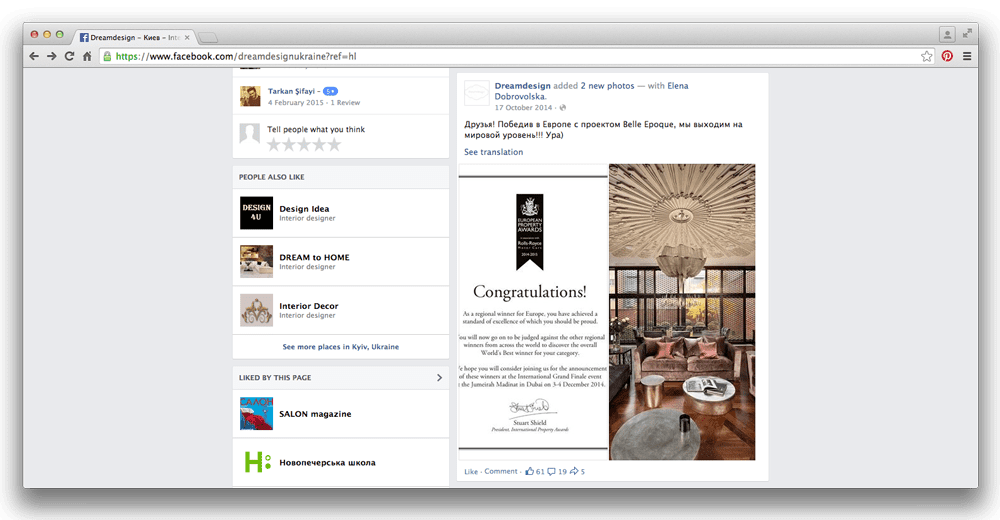Open the Pinterest extension icon
The width and height of the screenshot is (1000, 520).
pyautogui.click(x=947, y=56)
